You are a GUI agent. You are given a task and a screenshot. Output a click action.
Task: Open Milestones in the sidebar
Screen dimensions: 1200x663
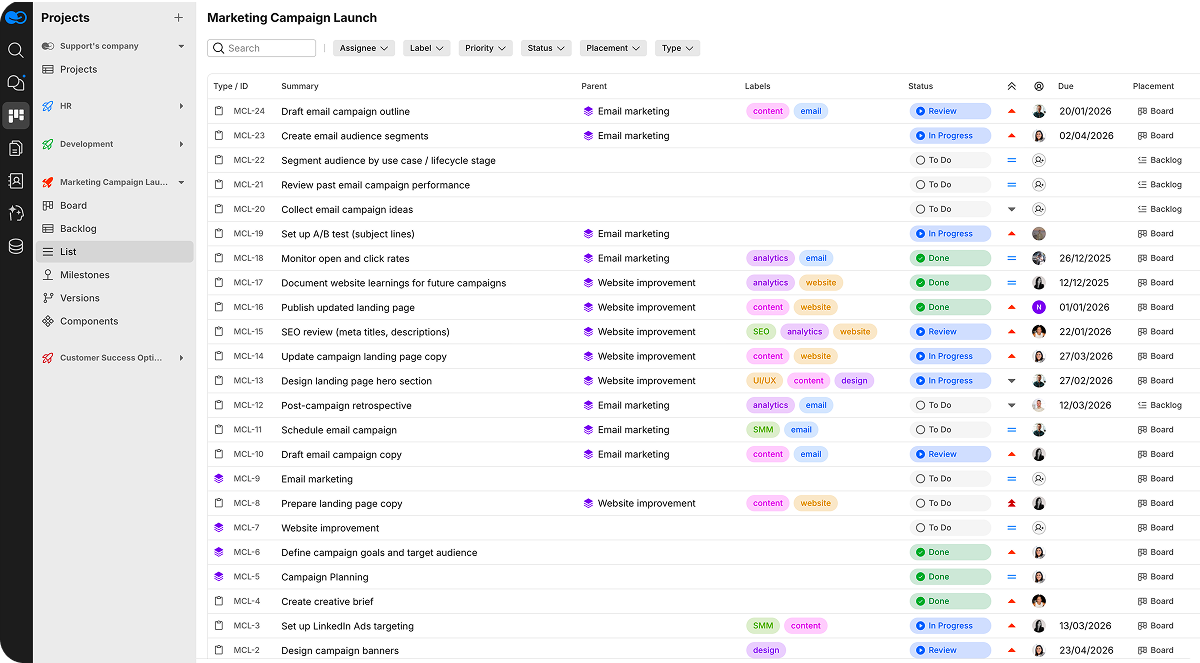pyautogui.click(x=114, y=275)
